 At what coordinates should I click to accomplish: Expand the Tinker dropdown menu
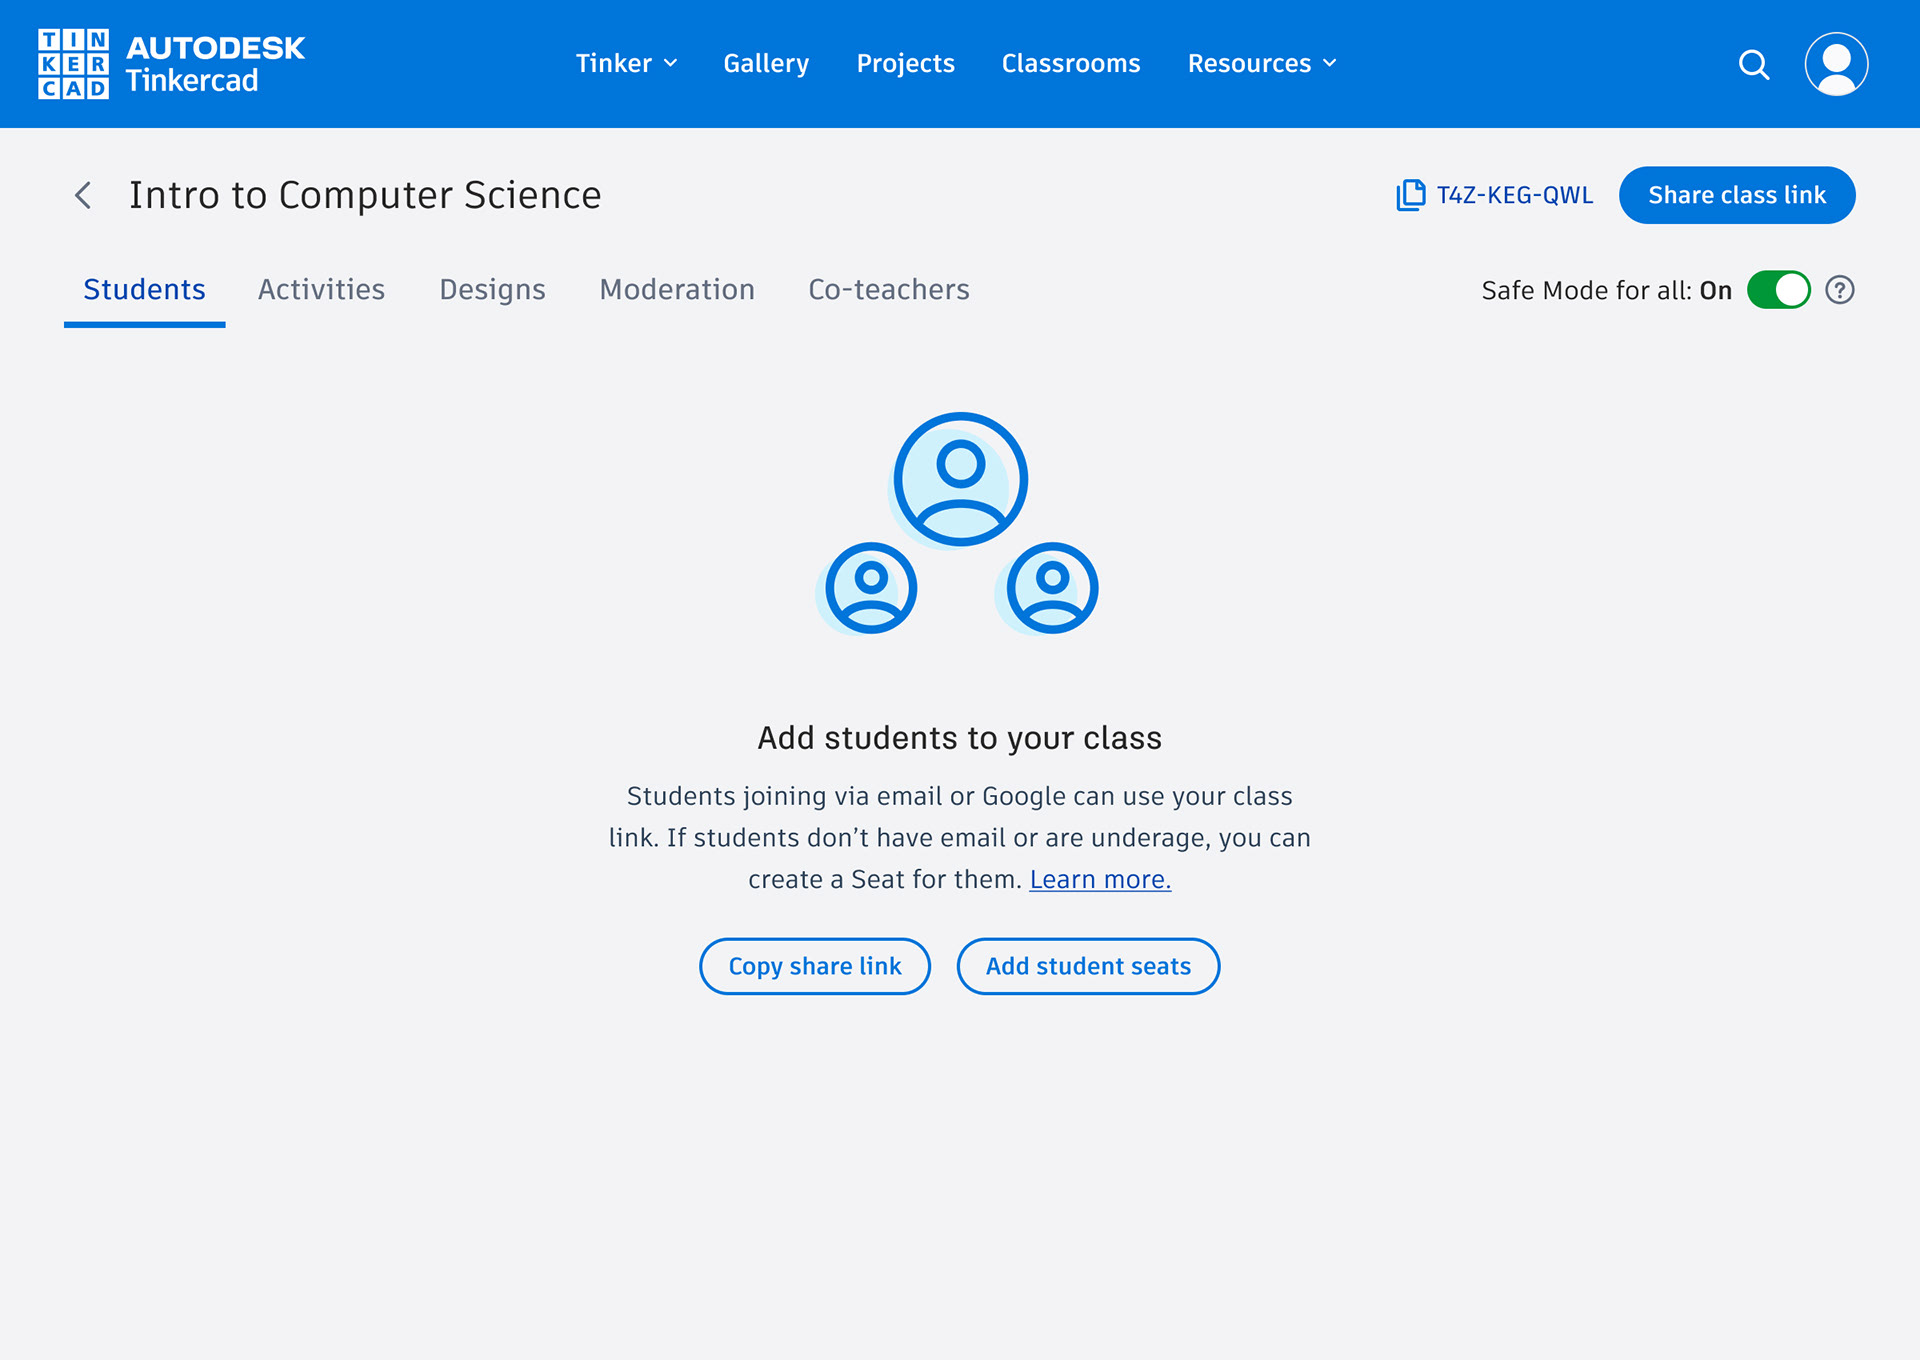coord(626,64)
